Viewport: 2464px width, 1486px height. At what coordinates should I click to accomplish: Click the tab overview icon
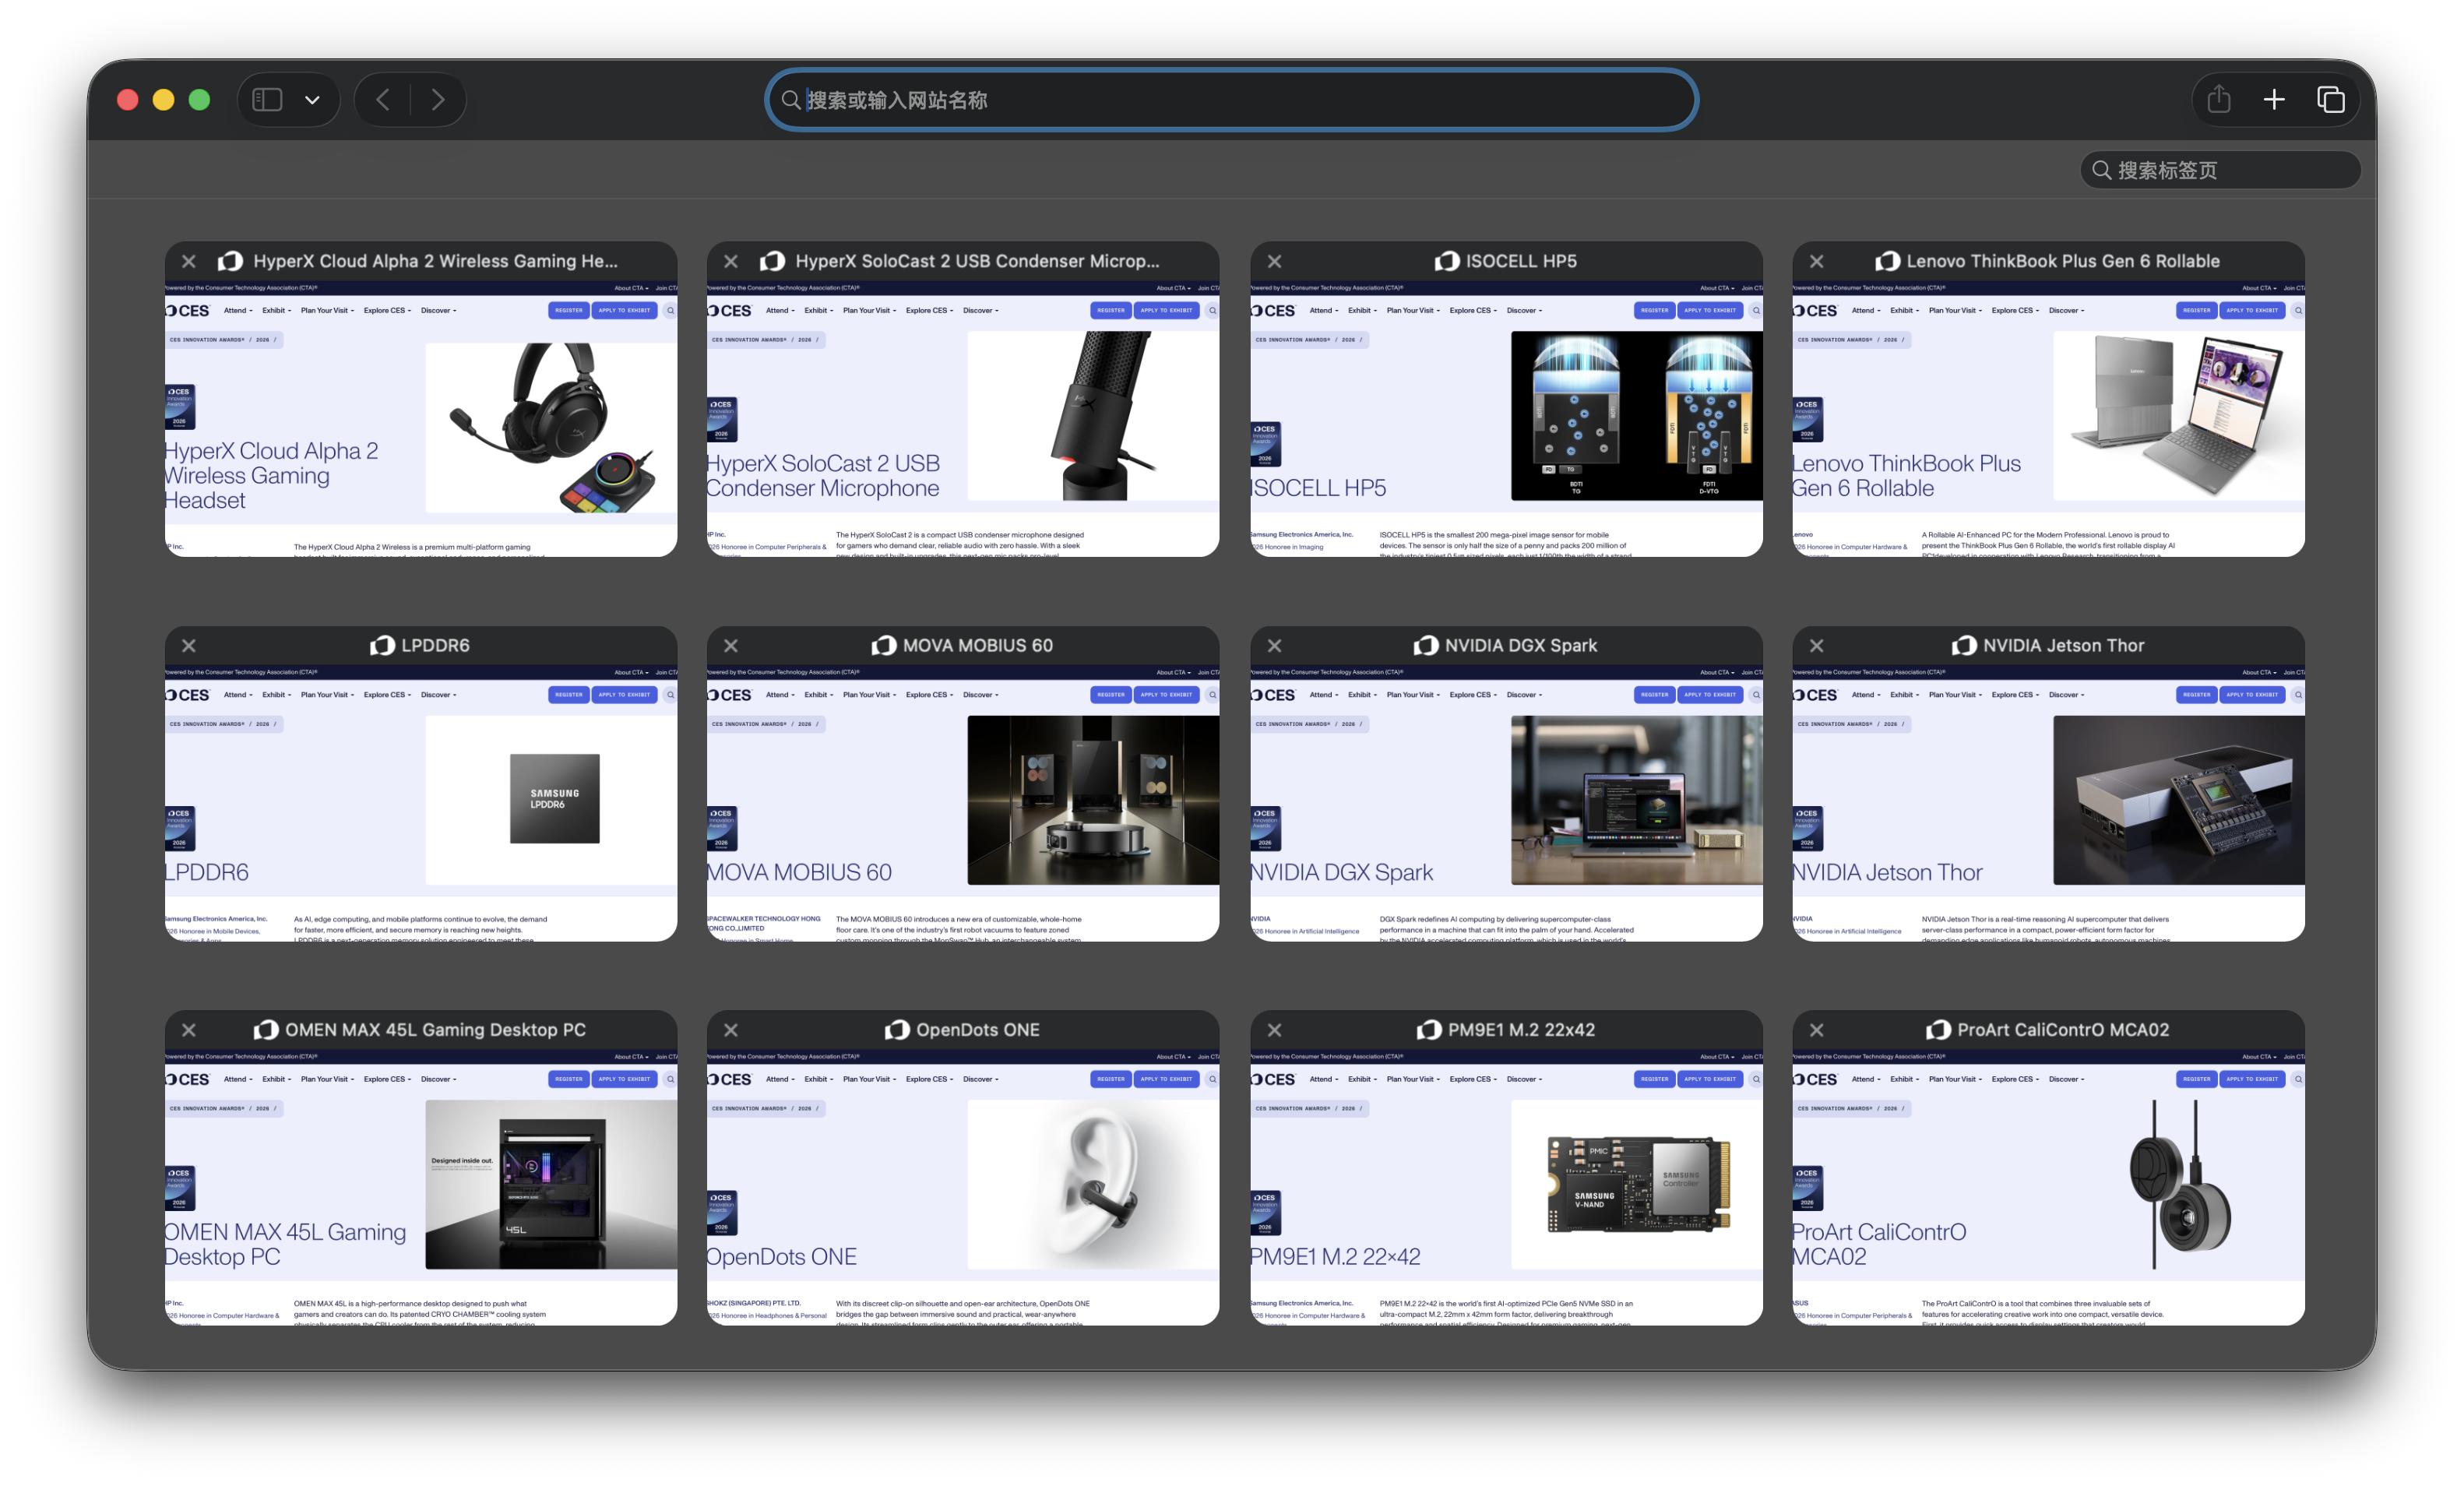click(2331, 99)
